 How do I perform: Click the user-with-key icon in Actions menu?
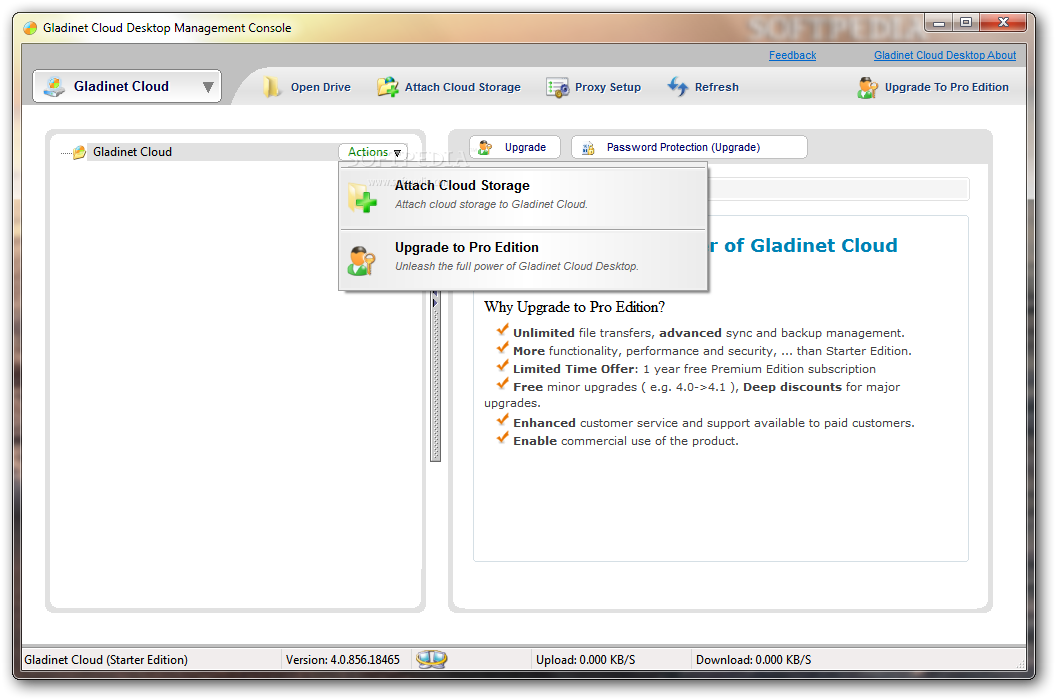[362, 260]
